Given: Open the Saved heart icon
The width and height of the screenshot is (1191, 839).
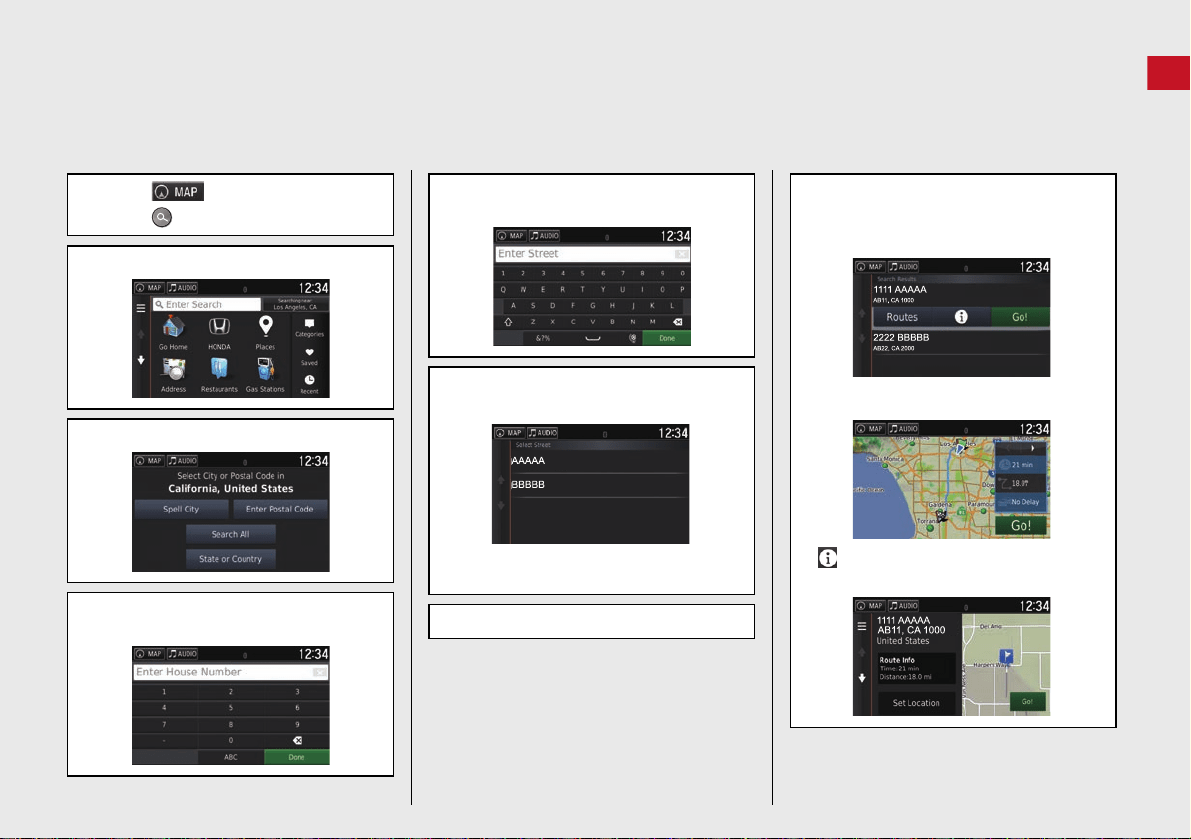Looking at the screenshot, I should pos(309,352).
